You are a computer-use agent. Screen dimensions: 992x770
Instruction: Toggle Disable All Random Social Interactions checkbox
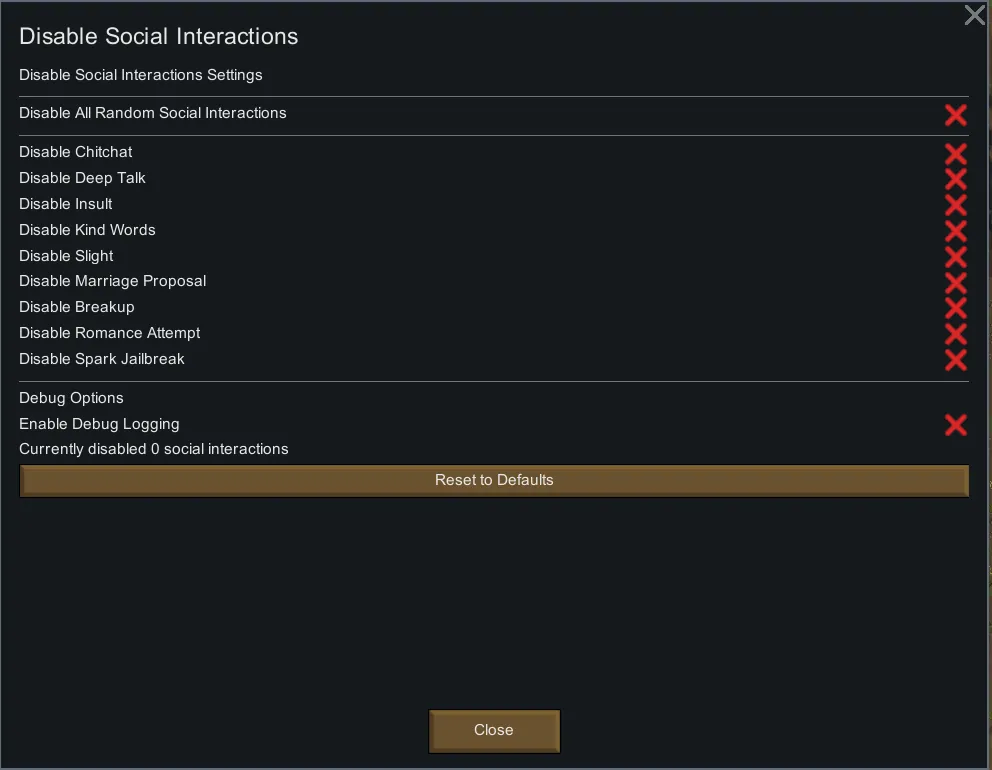point(955,114)
